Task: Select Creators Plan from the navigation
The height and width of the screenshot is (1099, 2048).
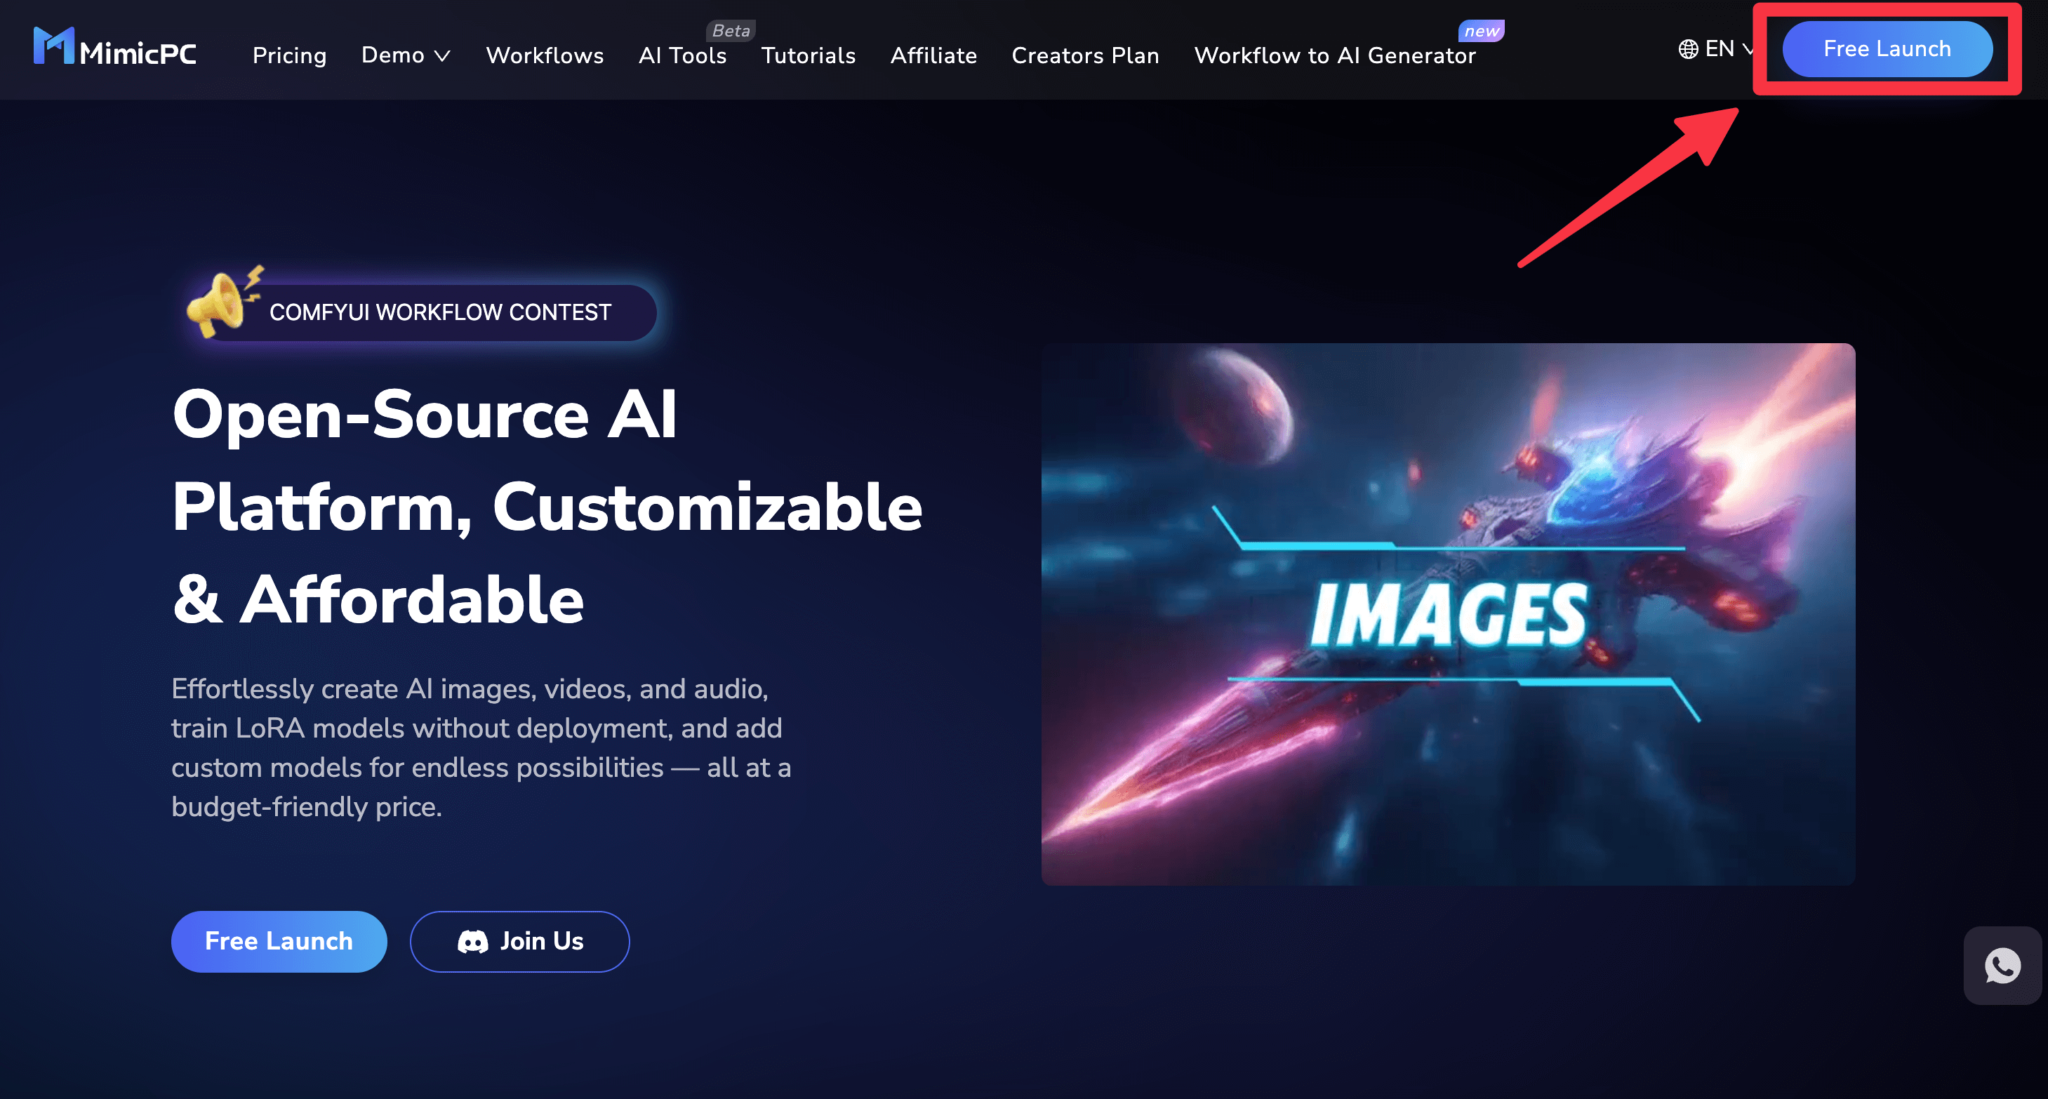Action: 1085,55
